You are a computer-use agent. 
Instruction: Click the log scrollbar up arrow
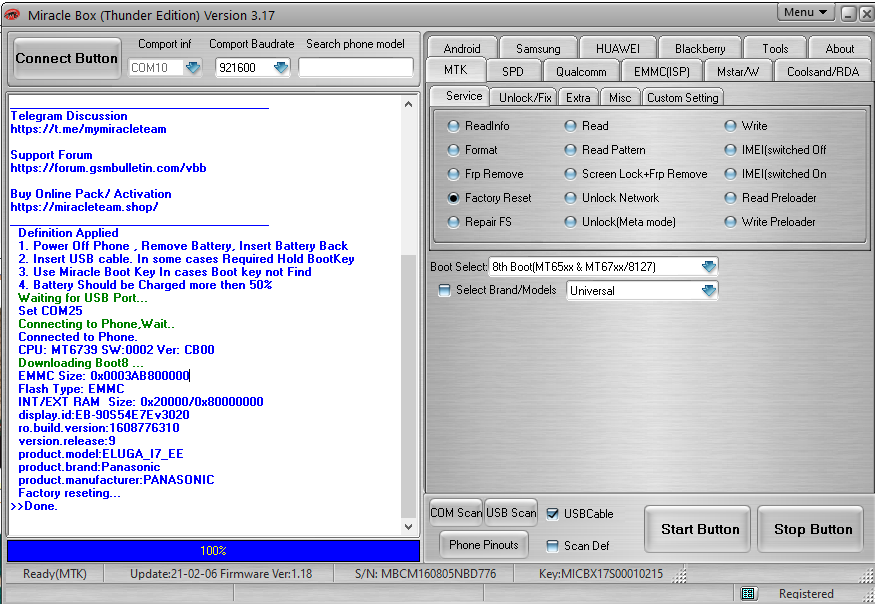coord(408,104)
